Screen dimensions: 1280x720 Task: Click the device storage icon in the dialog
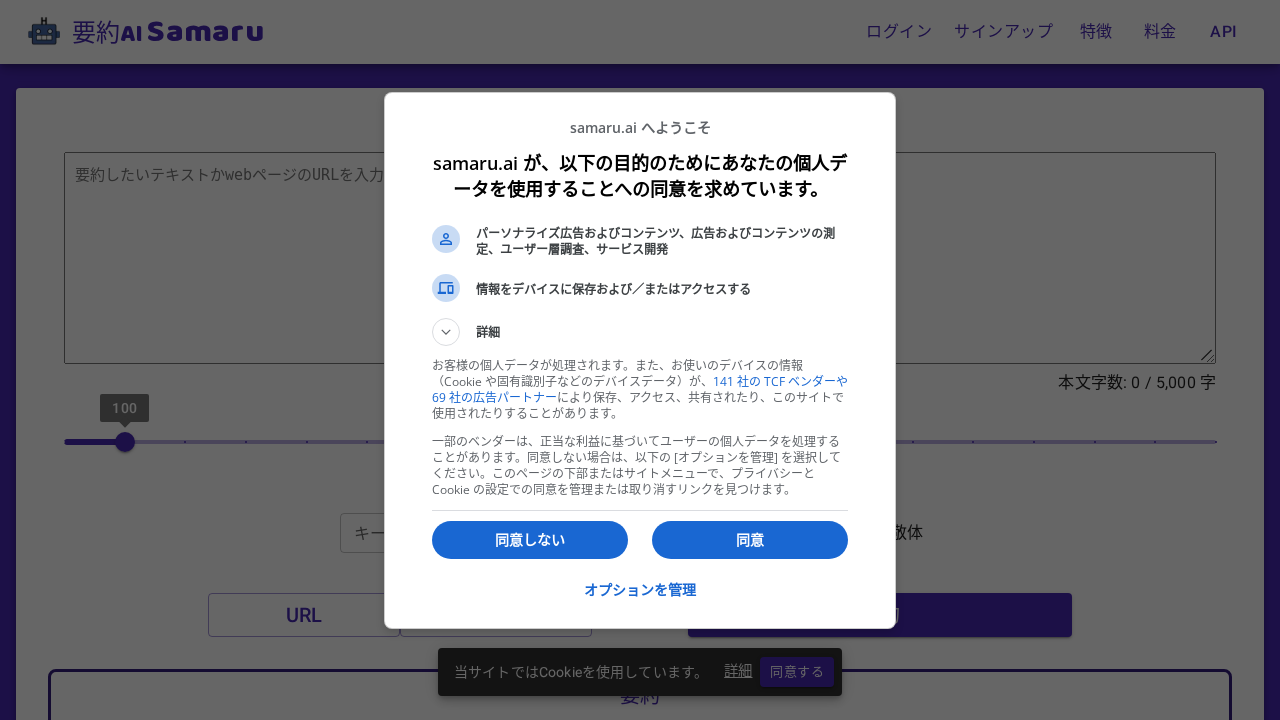tap(446, 288)
